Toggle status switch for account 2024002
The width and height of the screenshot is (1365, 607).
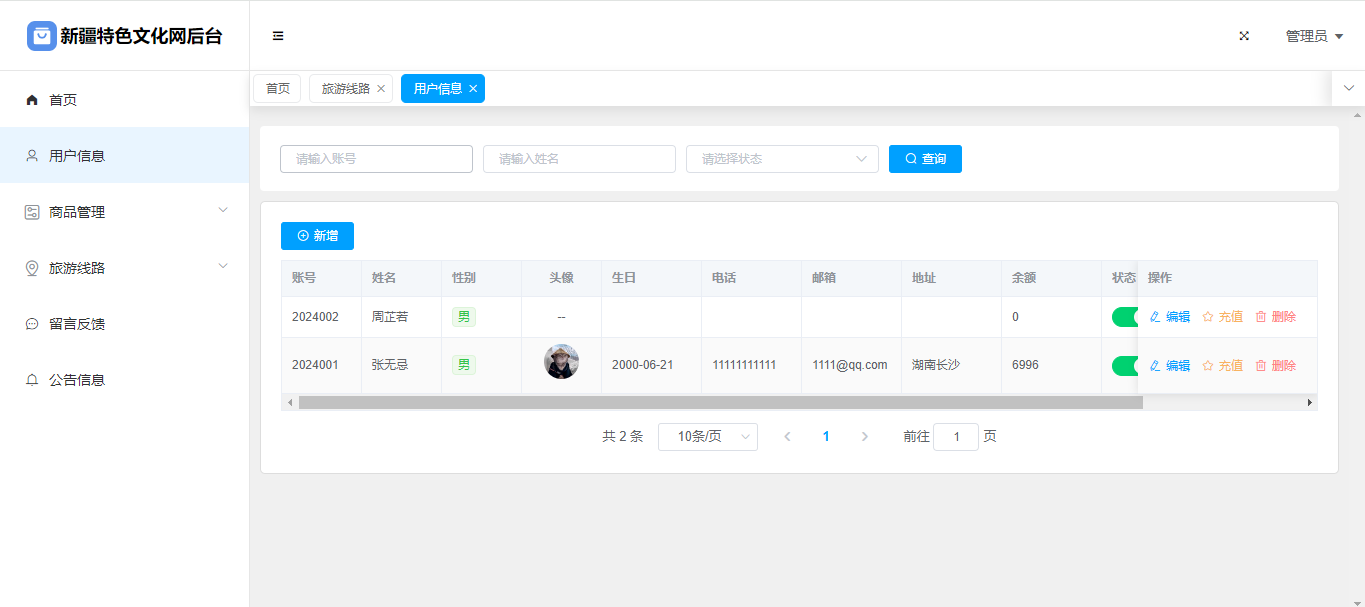[x=1125, y=317]
